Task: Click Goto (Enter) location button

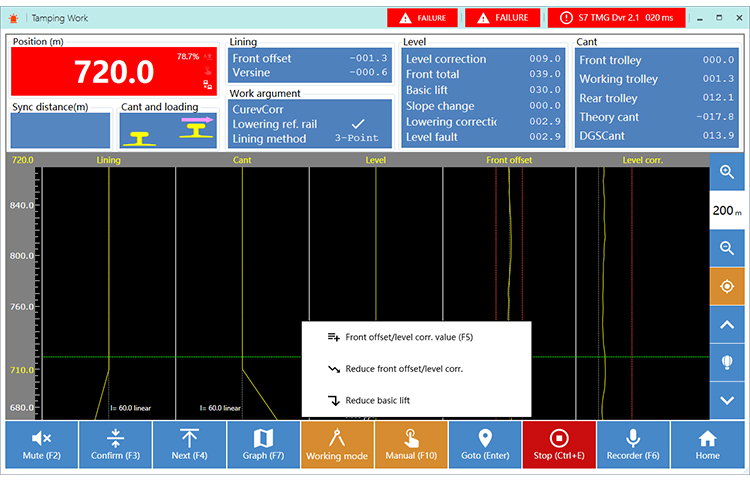Action: click(x=485, y=445)
